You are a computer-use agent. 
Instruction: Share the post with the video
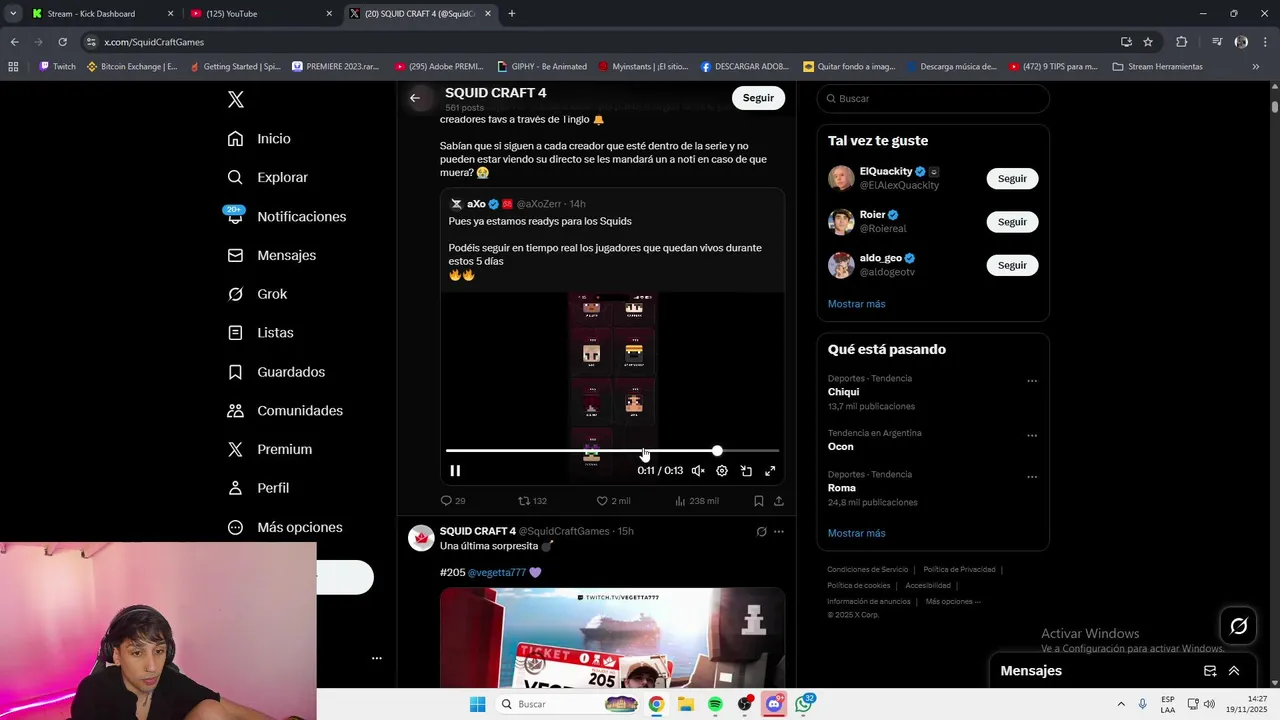click(x=779, y=501)
